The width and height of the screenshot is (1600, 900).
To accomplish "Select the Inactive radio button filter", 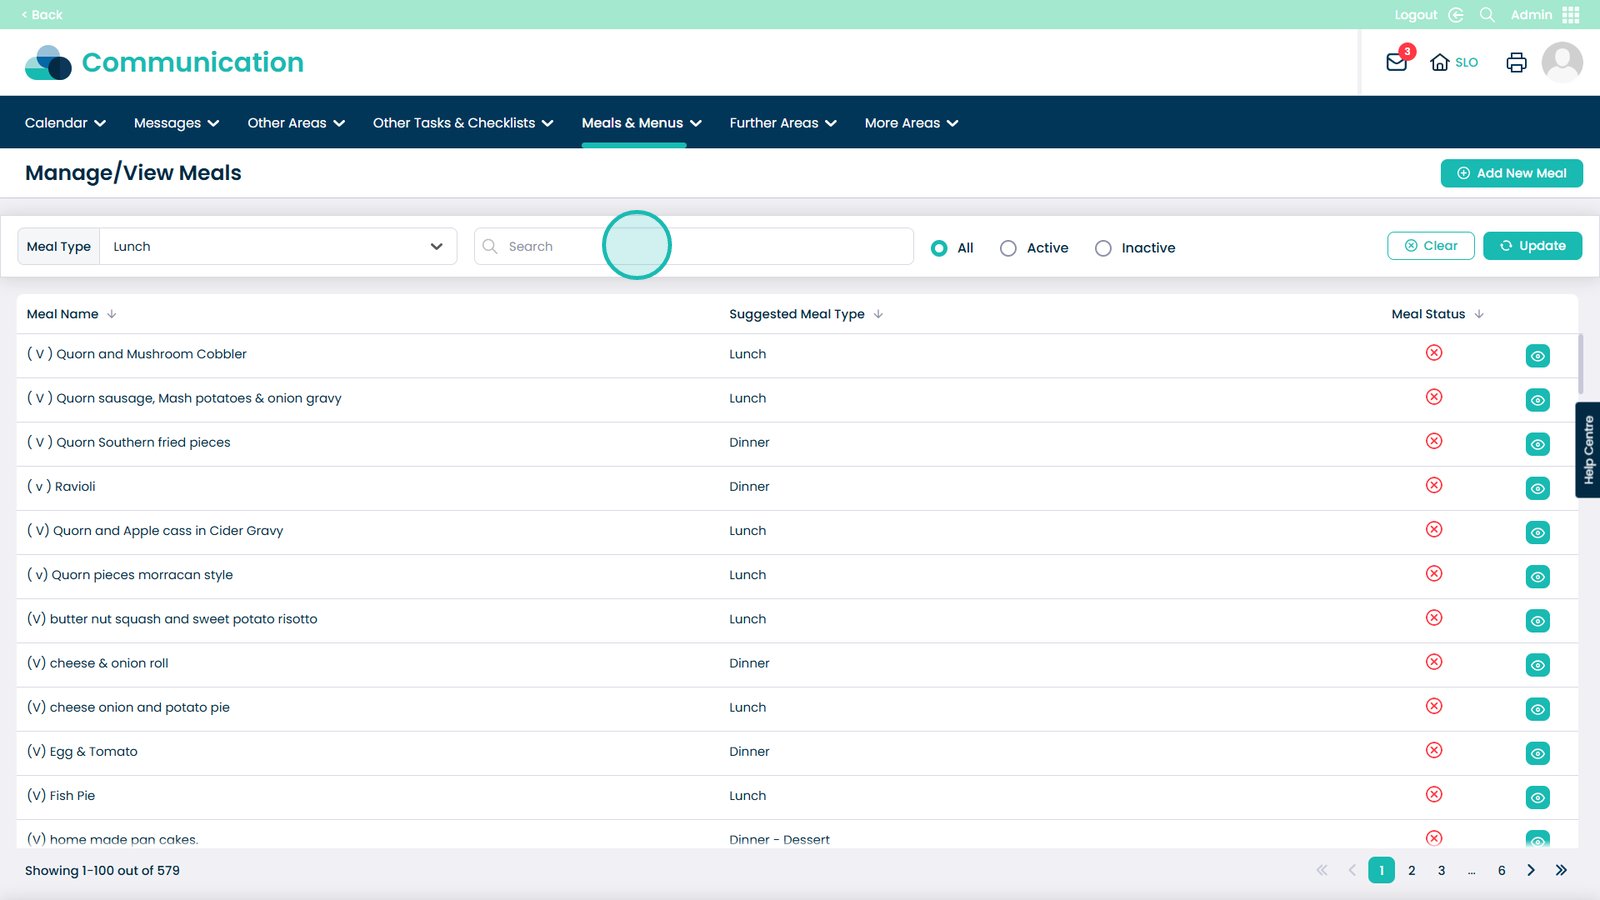I will [1103, 248].
